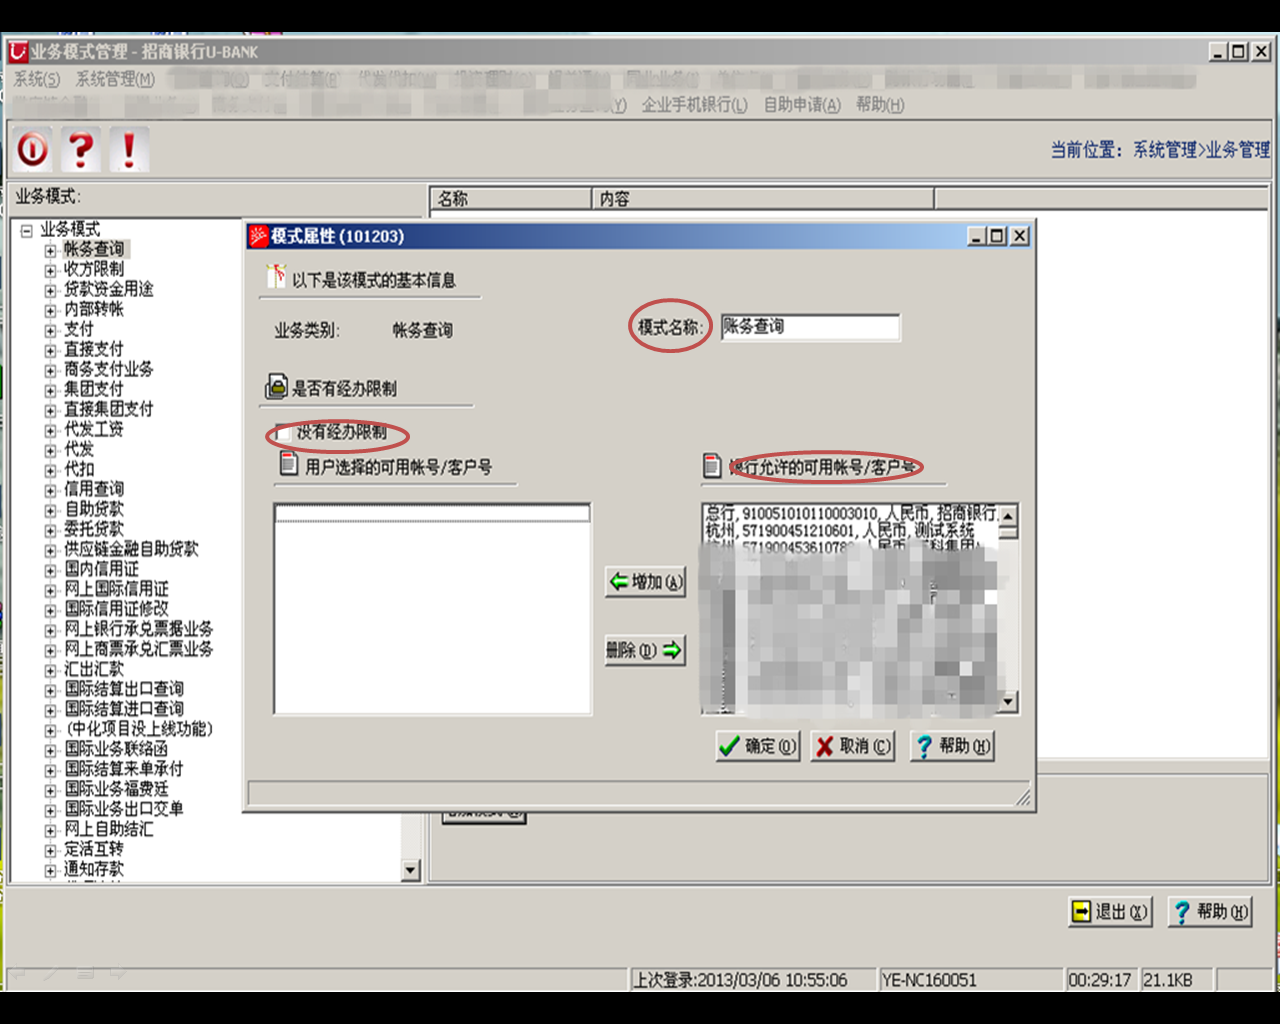Image resolution: width=1280 pixels, height=1024 pixels.
Task: Tick the 没有经办限制 checkbox
Action: [284, 433]
